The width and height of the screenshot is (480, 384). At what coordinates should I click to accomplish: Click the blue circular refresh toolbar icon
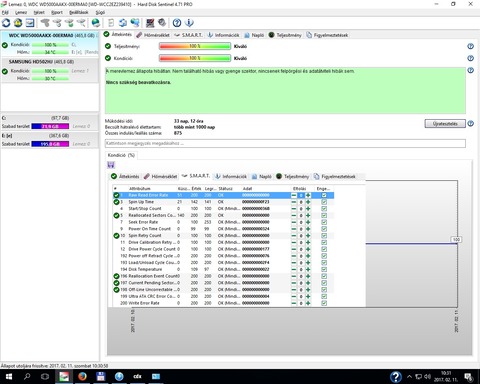(6, 23)
